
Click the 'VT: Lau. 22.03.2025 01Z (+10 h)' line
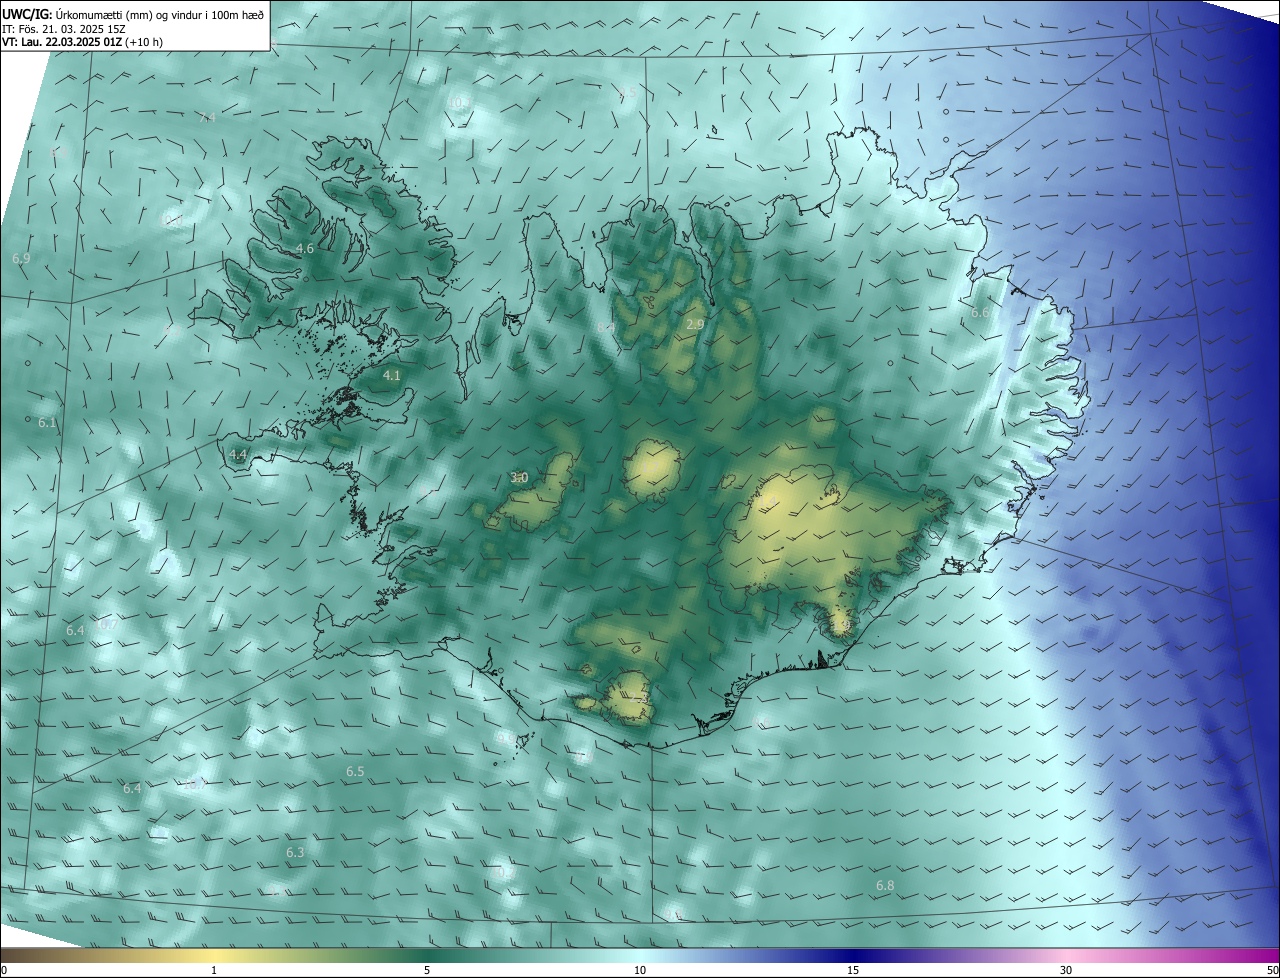tap(82, 43)
